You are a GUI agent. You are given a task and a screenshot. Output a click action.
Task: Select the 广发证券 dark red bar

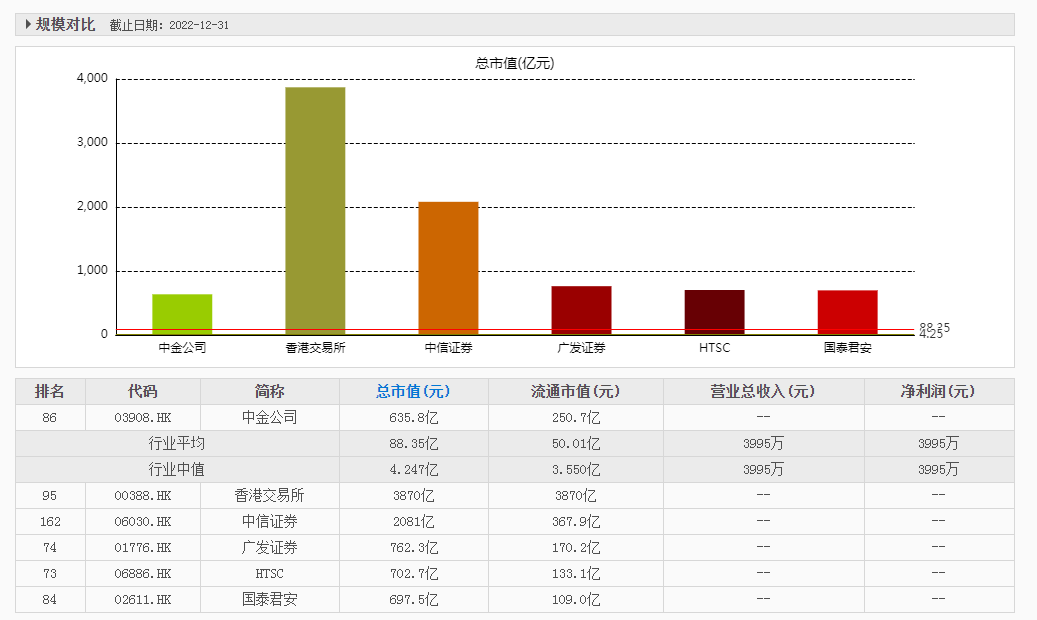581,310
